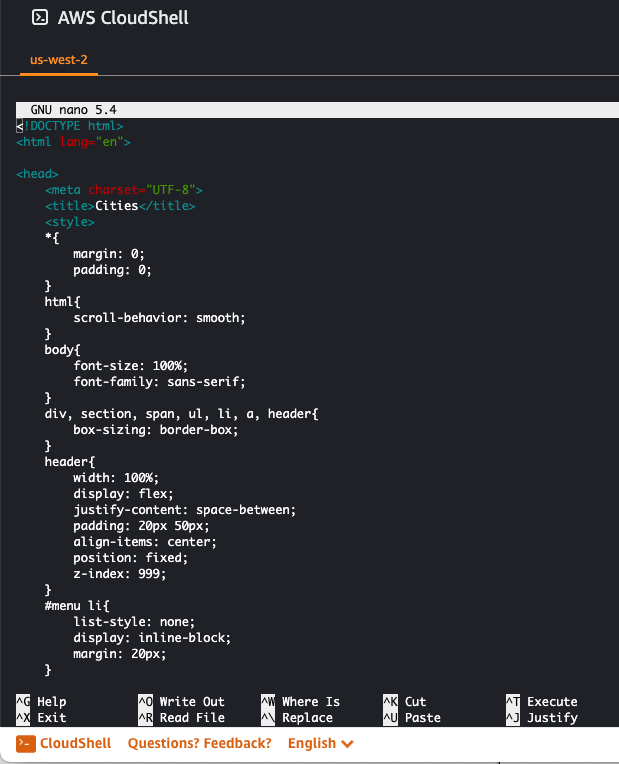Viewport: 619px width, 764px height.
Task: Click the justify-content: space-between; line
Action: click(x=185, y=510)
